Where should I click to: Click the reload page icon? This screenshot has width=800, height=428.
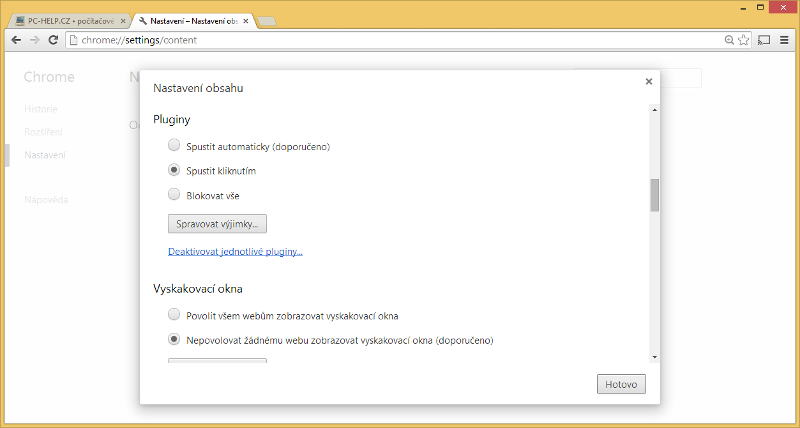point(53,40)
